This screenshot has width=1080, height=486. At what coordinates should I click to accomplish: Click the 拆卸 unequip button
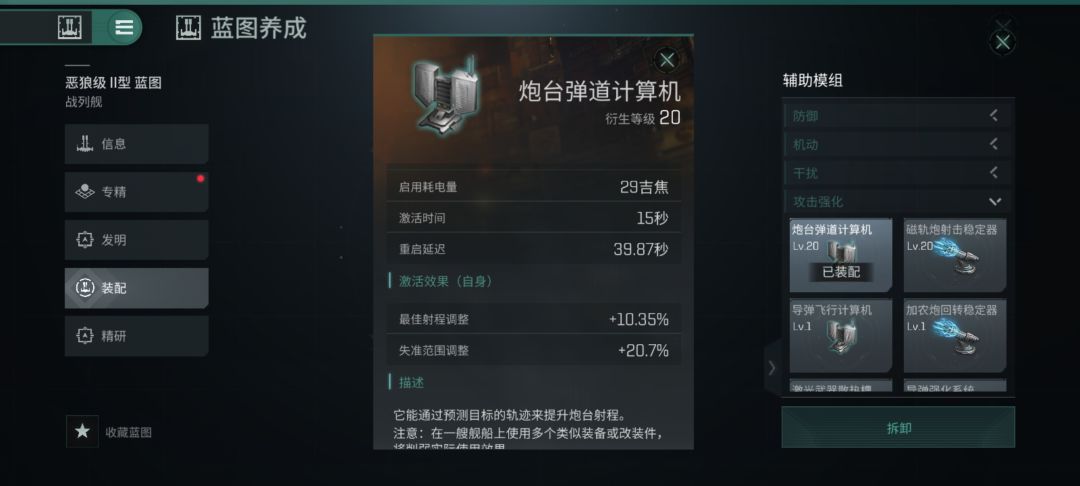click(898, 427)
